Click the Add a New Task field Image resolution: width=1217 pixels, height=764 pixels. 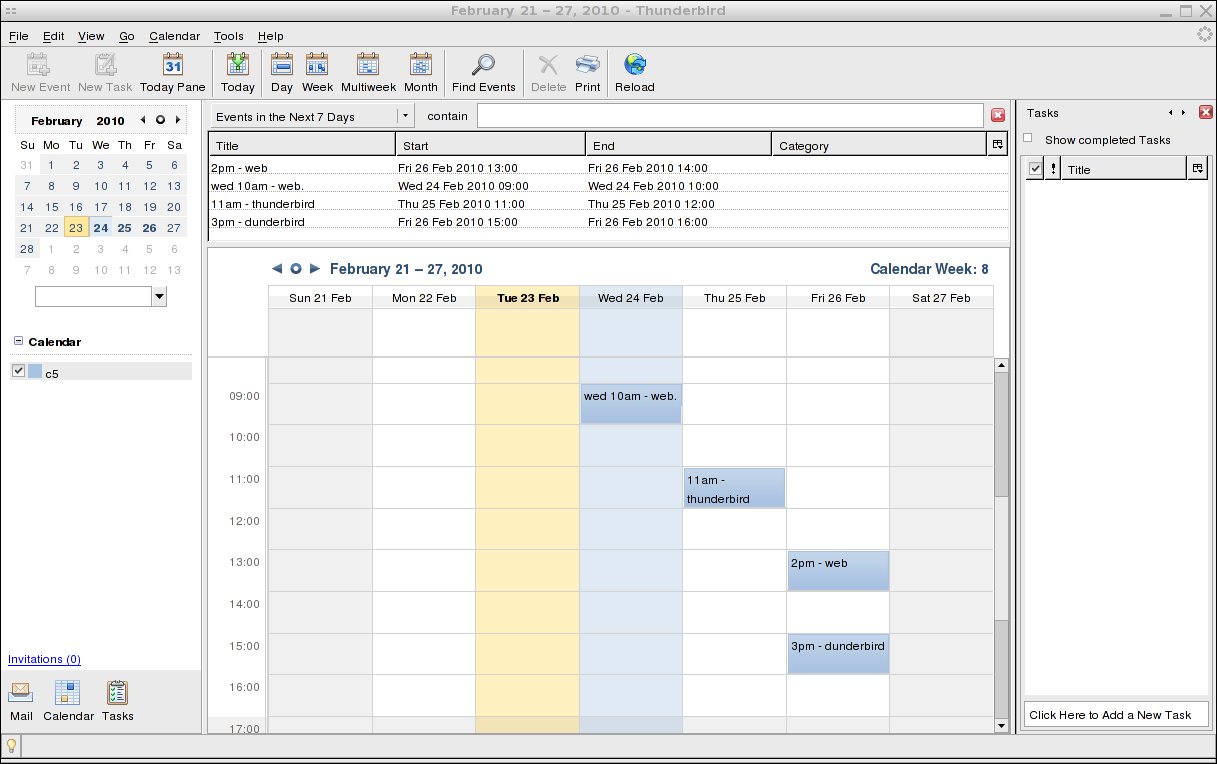[1116, 714]
